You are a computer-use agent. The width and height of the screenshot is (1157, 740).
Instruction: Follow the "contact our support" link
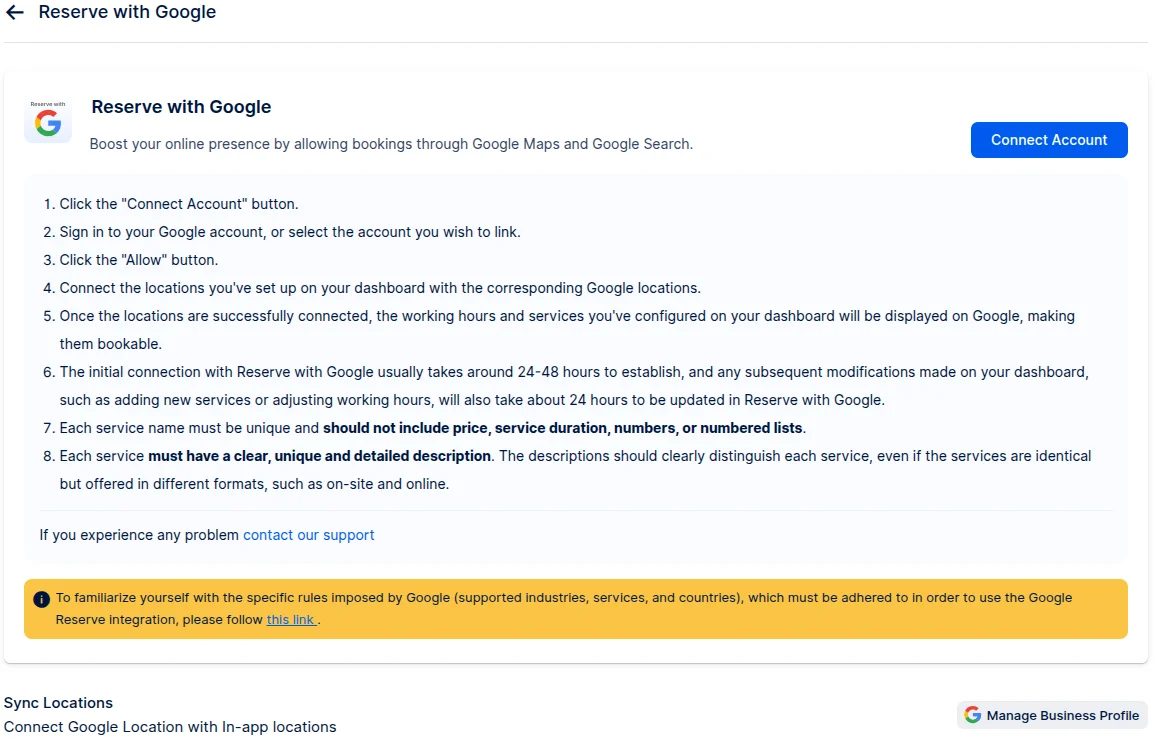pyautogui.click(x=308, y=535)
